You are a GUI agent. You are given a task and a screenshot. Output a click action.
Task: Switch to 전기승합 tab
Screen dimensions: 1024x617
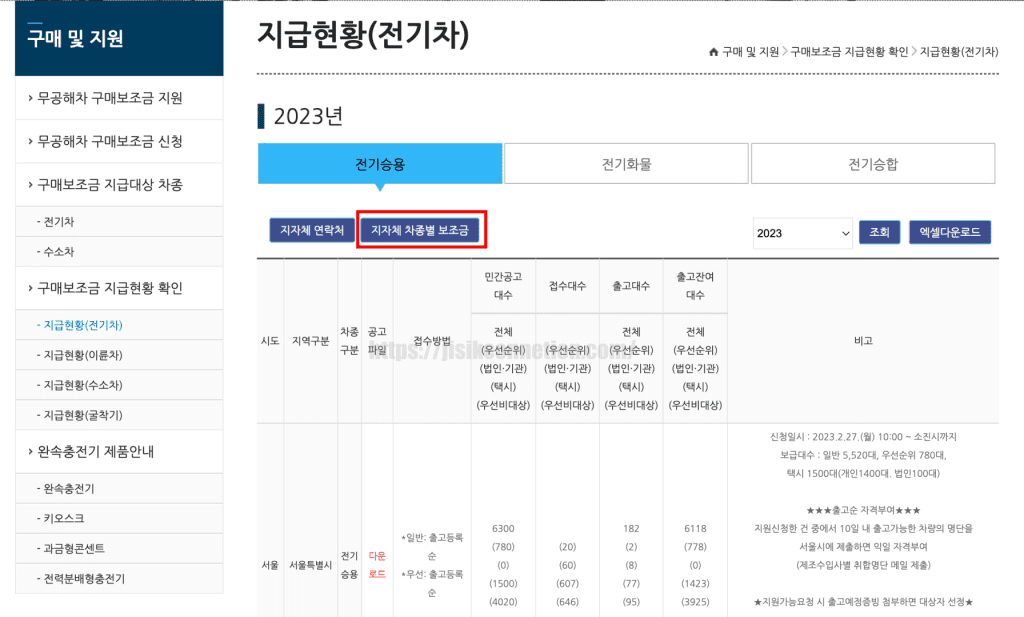(x=873, y=164)
